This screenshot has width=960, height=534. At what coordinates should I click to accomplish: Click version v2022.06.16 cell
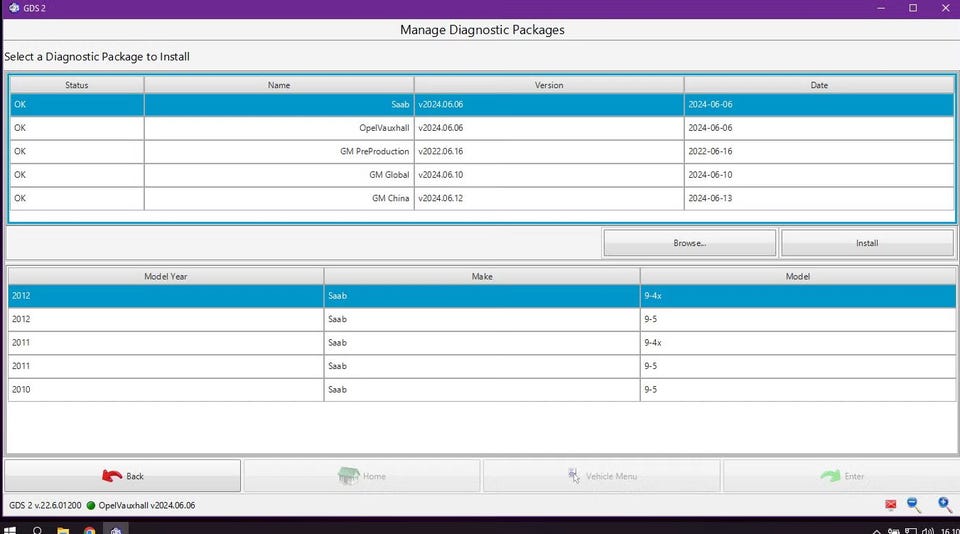(x=549, y=151)
